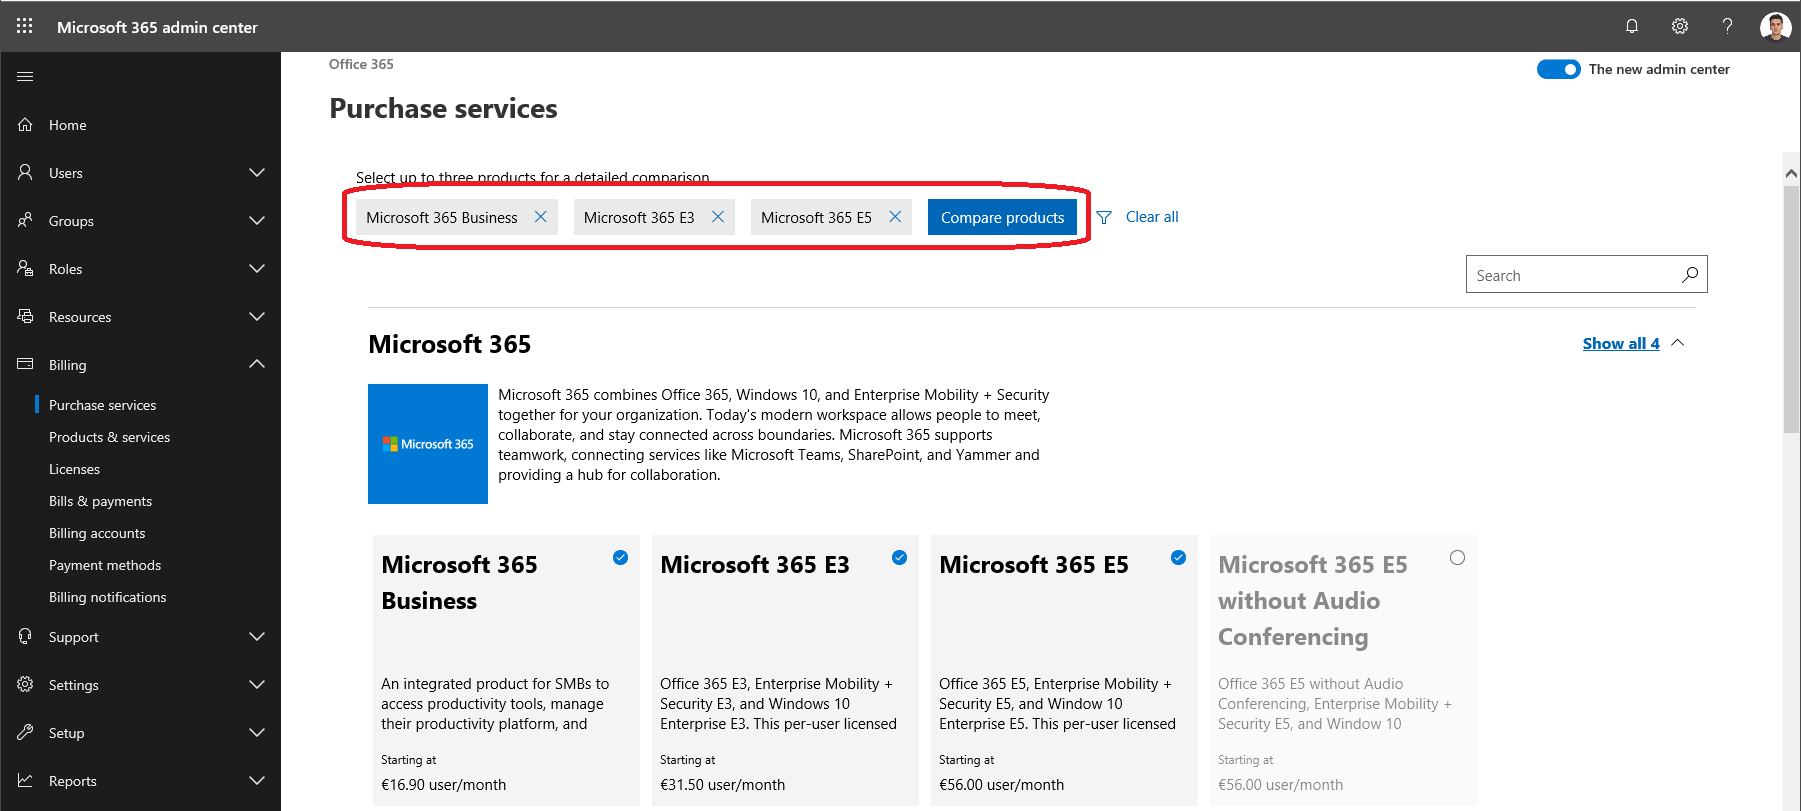The width and height of the screenshot is (1801, 811).
Task: Click the Home house icon
Action: (x=26, y=124)
